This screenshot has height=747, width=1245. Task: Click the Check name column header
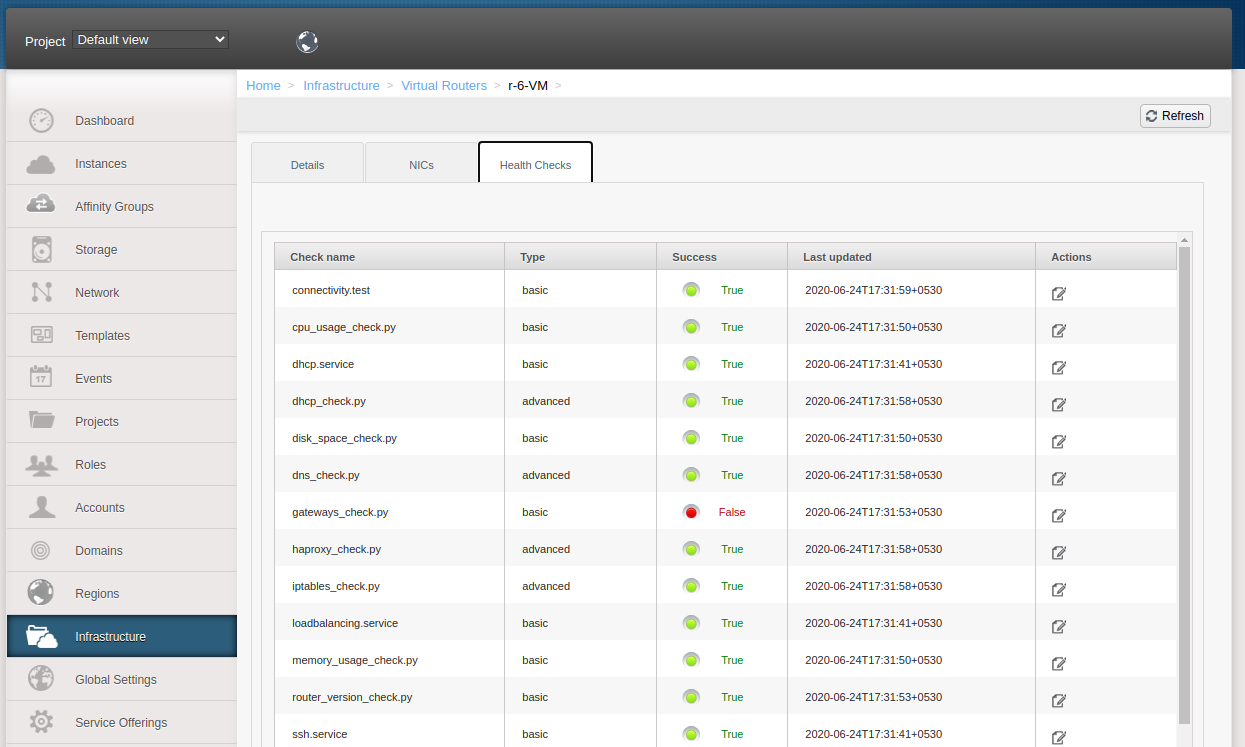(x=389, y=257)
